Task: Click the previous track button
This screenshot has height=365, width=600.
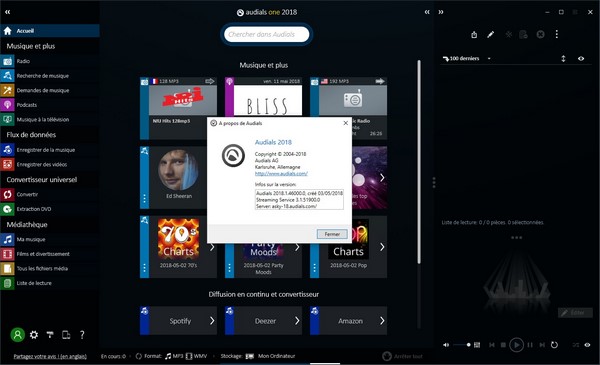Action: point(492,345)
